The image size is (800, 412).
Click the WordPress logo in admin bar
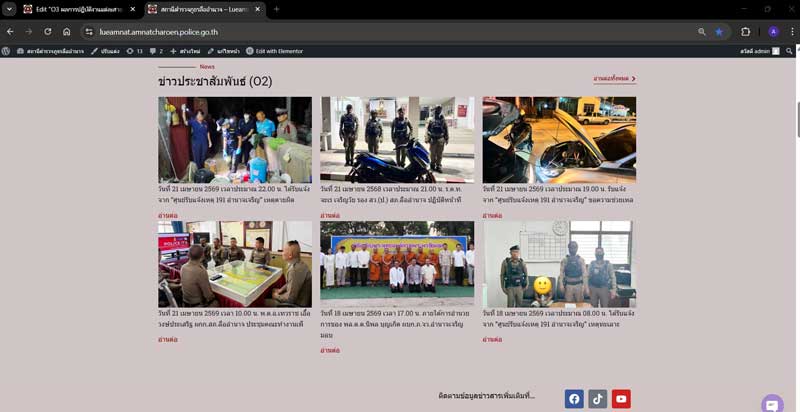(7, 50)
